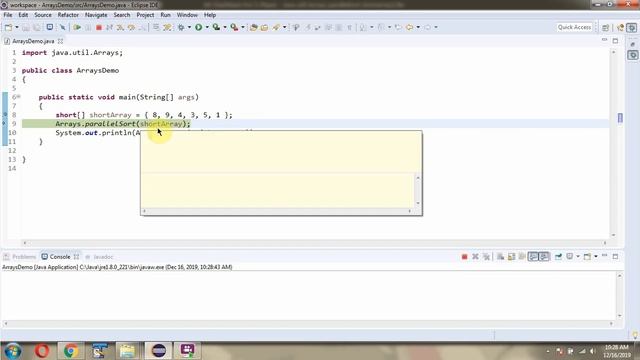The height and width of the screenshot is (360, 640).
Task: Switch to the Java perspective icon
Action: click(x=620, y=27)
